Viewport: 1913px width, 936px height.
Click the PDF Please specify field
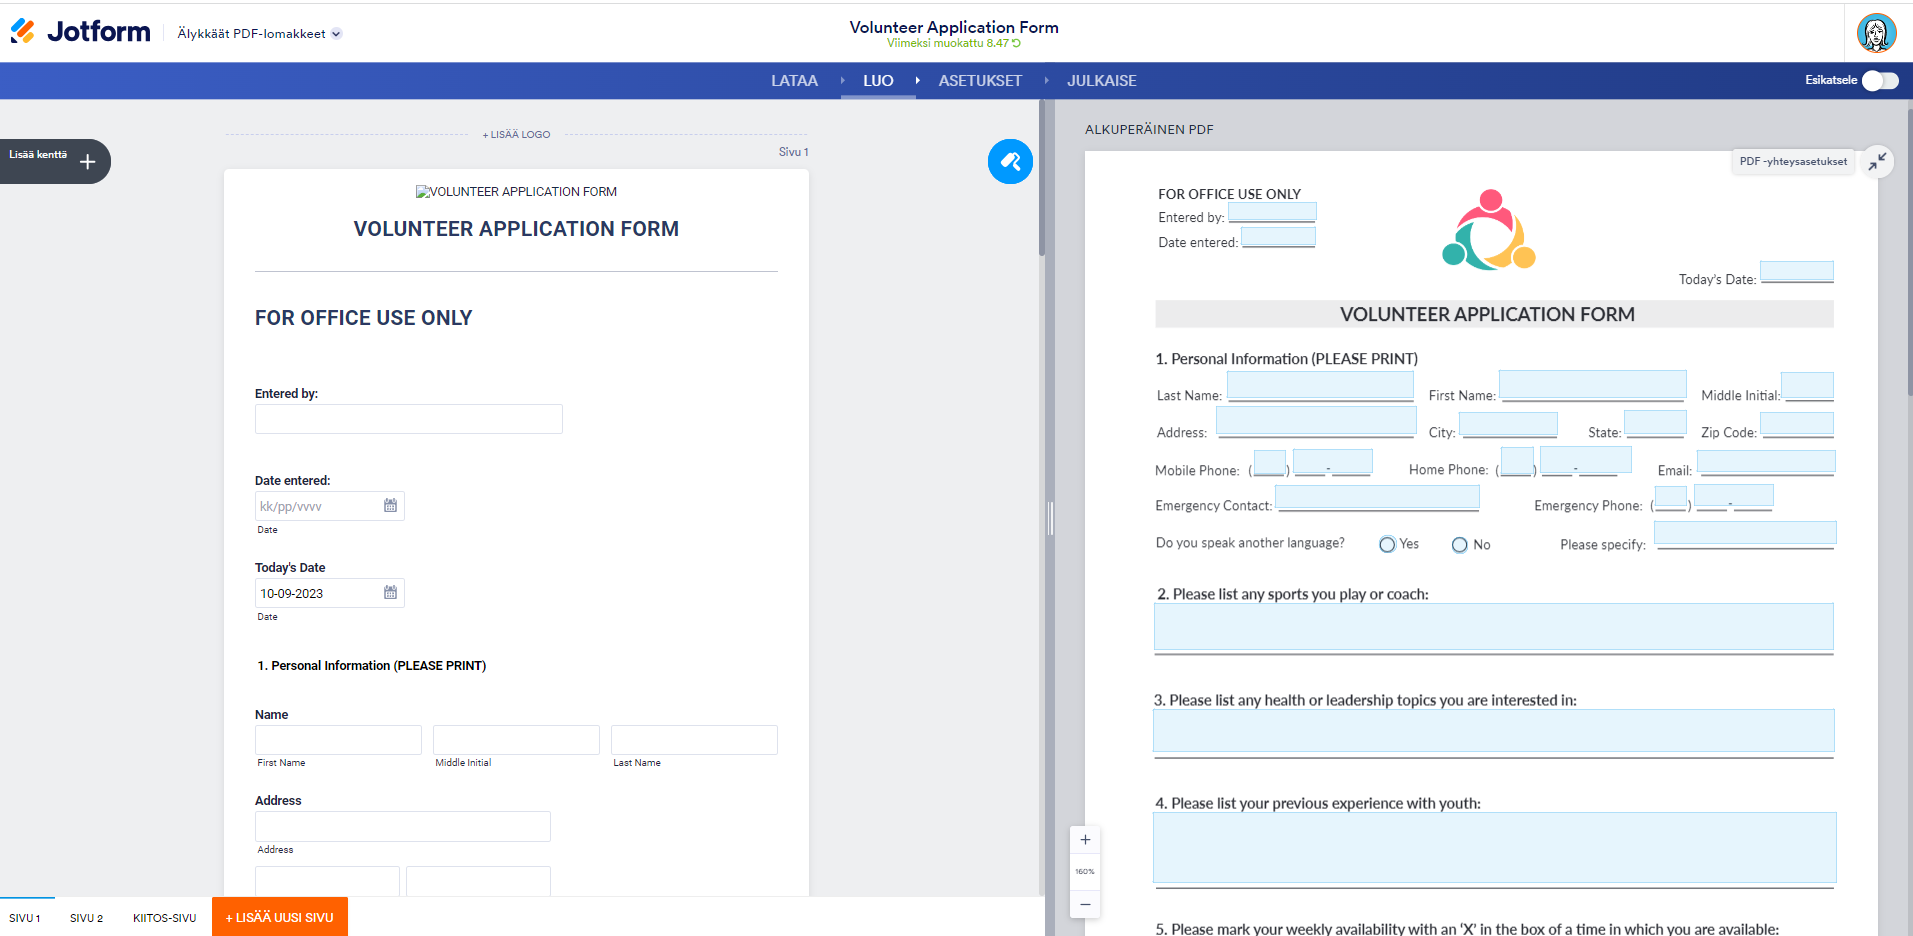tap(1745, 533)
